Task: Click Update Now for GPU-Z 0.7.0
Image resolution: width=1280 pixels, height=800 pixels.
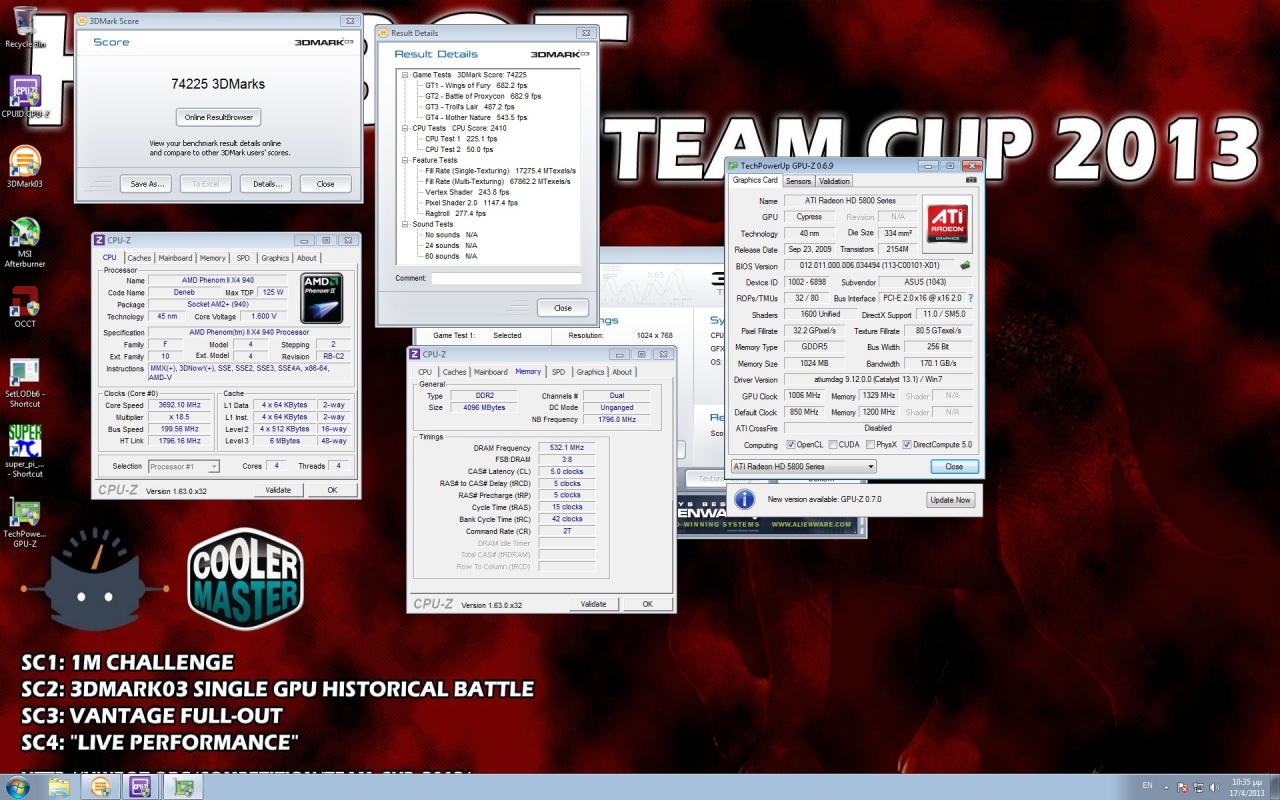Action: tap(950, 499)
